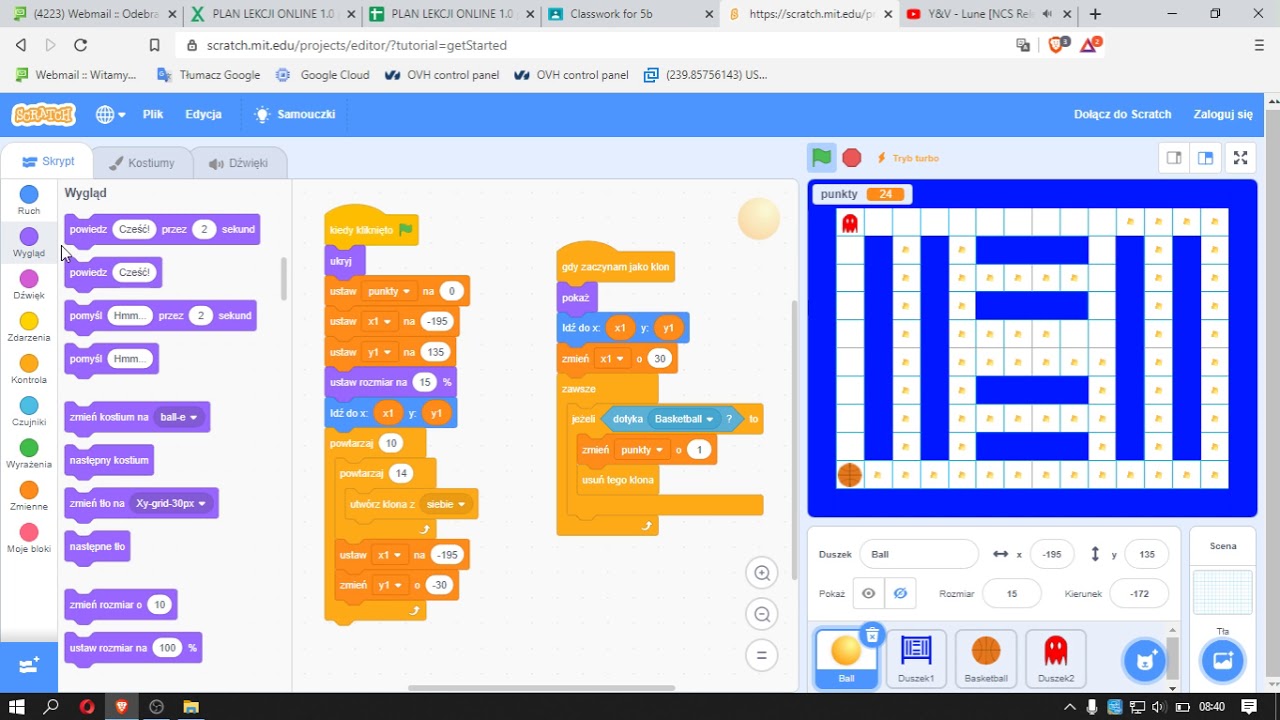Image resolution: width=1280 pixels, height=720 pixels.
Task: Click the green flag to start project
Action: tap(821, 158)
